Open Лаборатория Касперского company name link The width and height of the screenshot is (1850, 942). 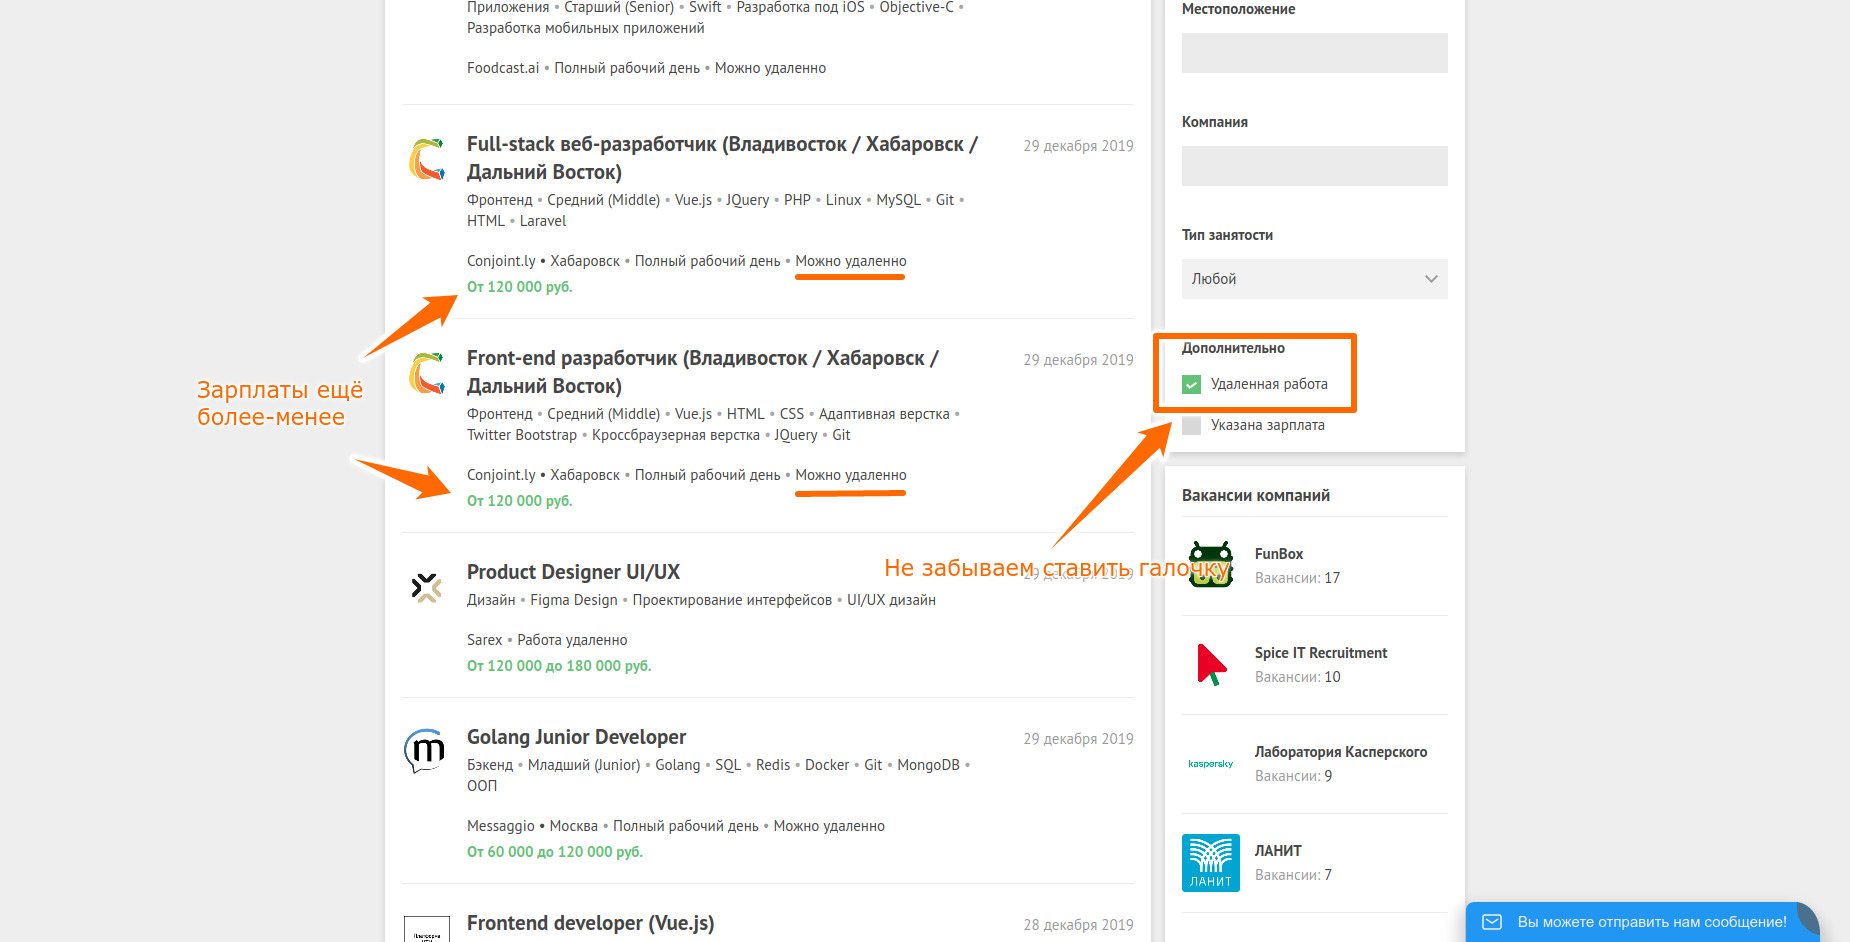pos(1340,752)
